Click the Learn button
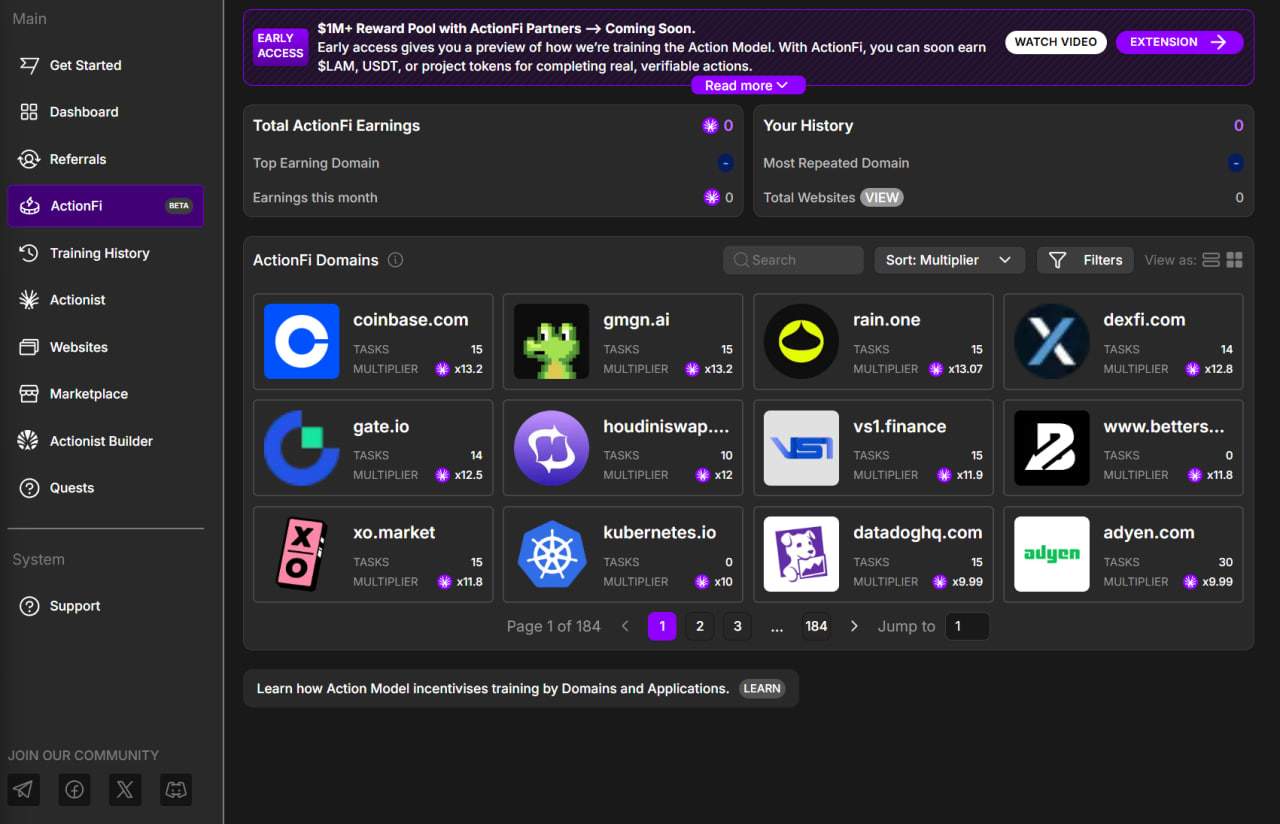The height and width of the screenshot is (824, 1280). pyautogui.click(x=762, y=688)
